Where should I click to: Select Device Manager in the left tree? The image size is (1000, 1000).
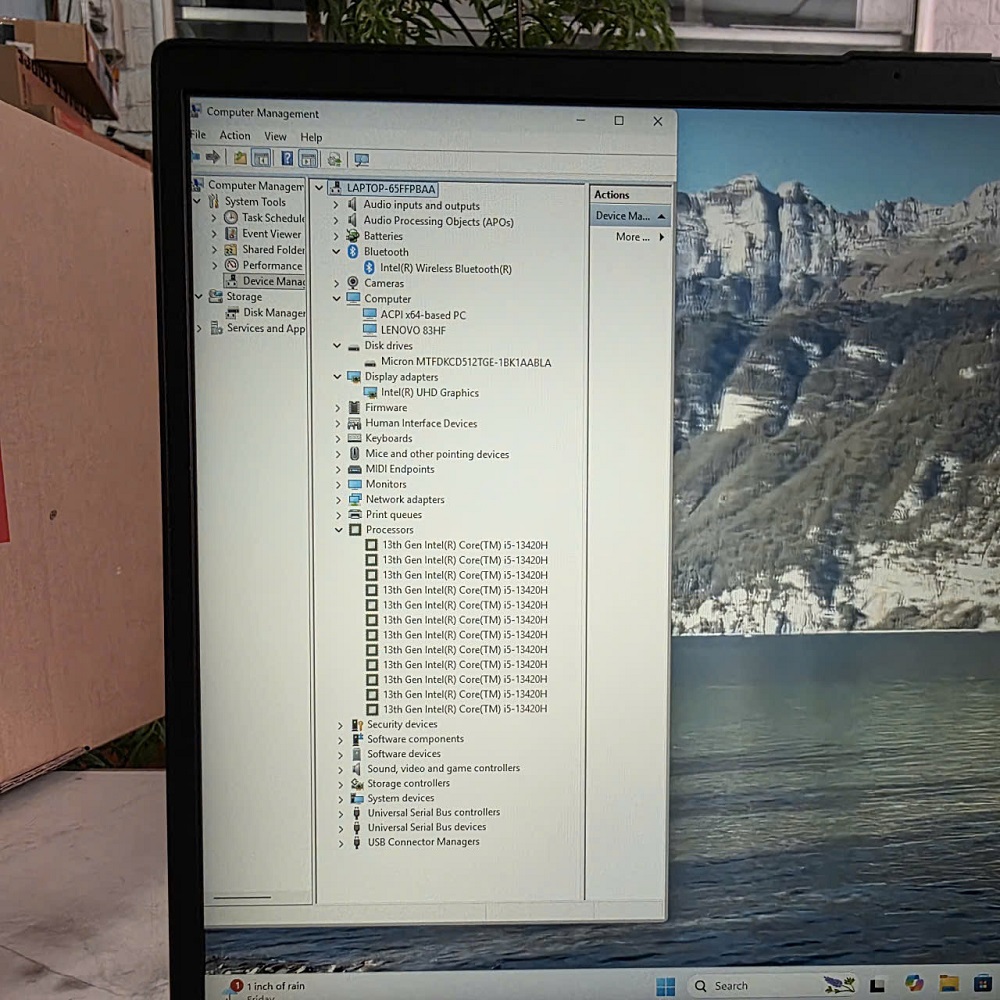(265, 281)
